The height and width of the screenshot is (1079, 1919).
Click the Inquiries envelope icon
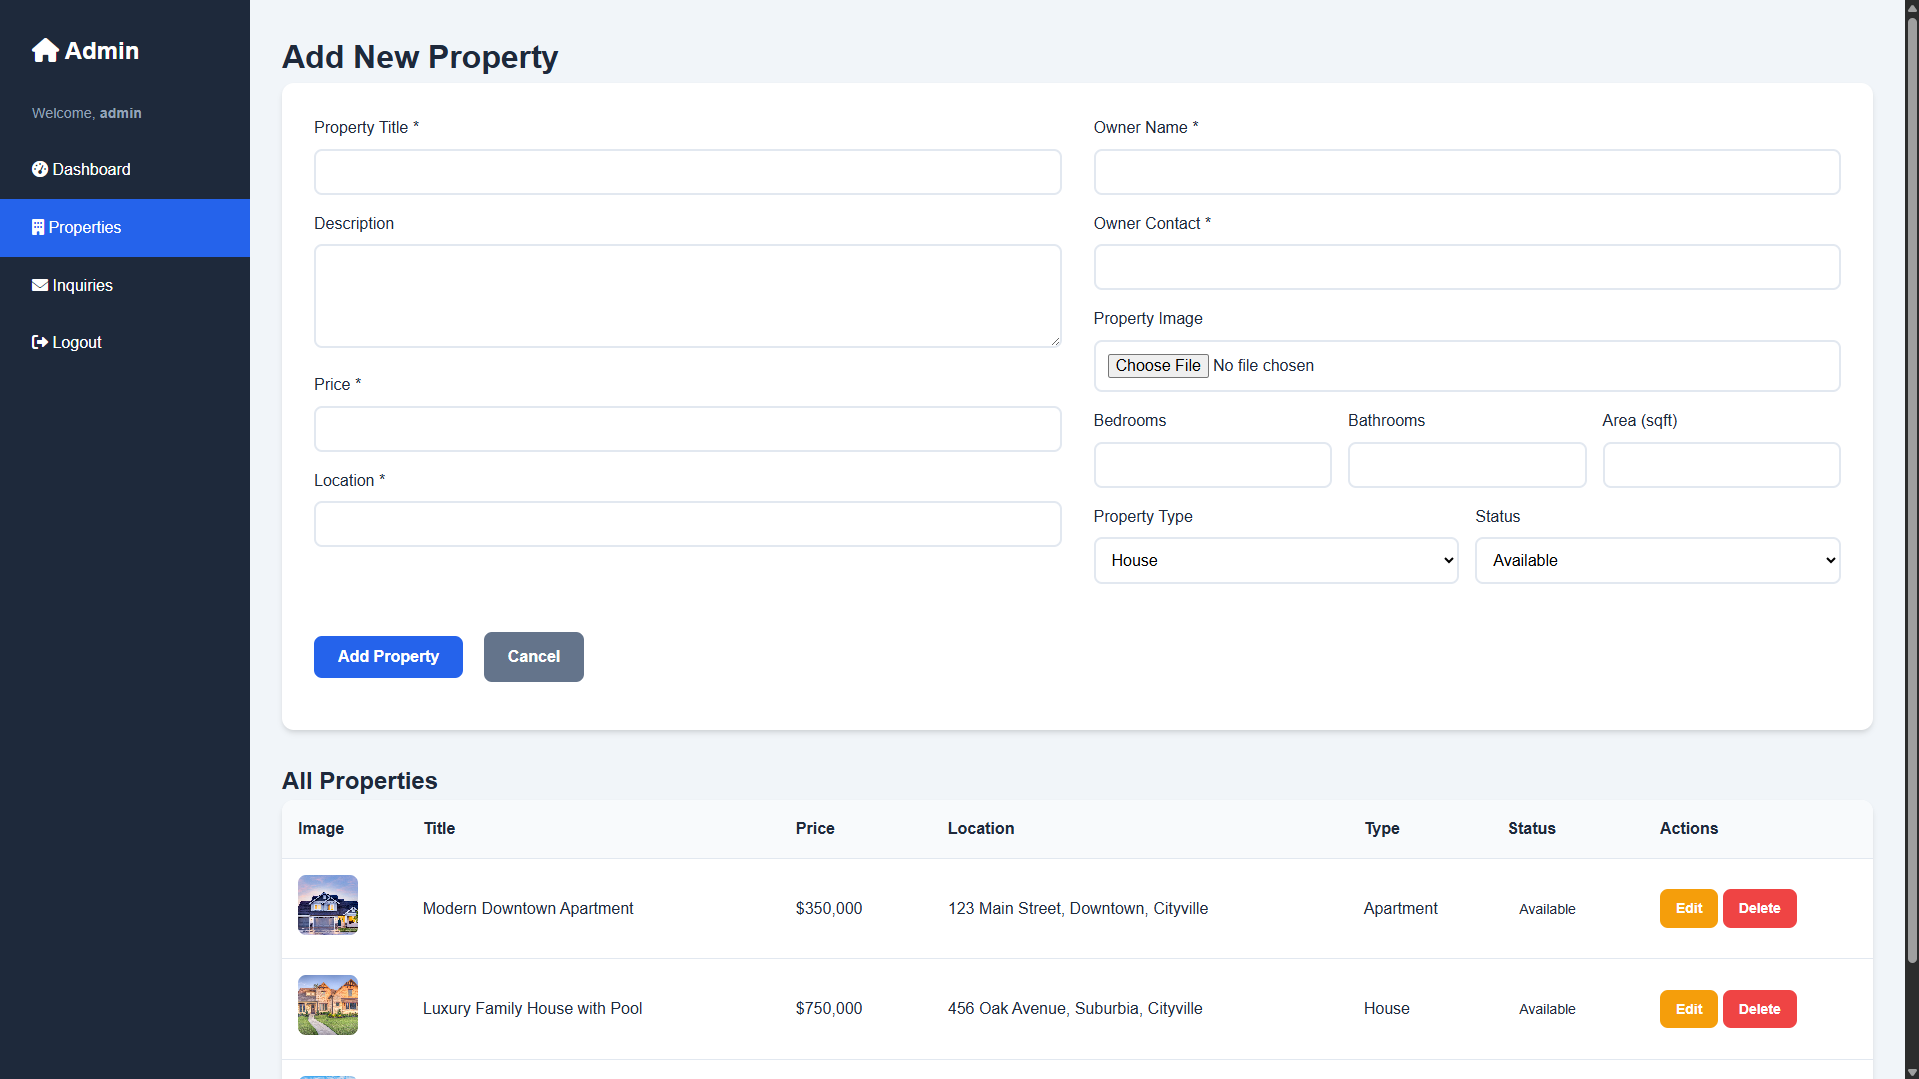click(40, 285)
